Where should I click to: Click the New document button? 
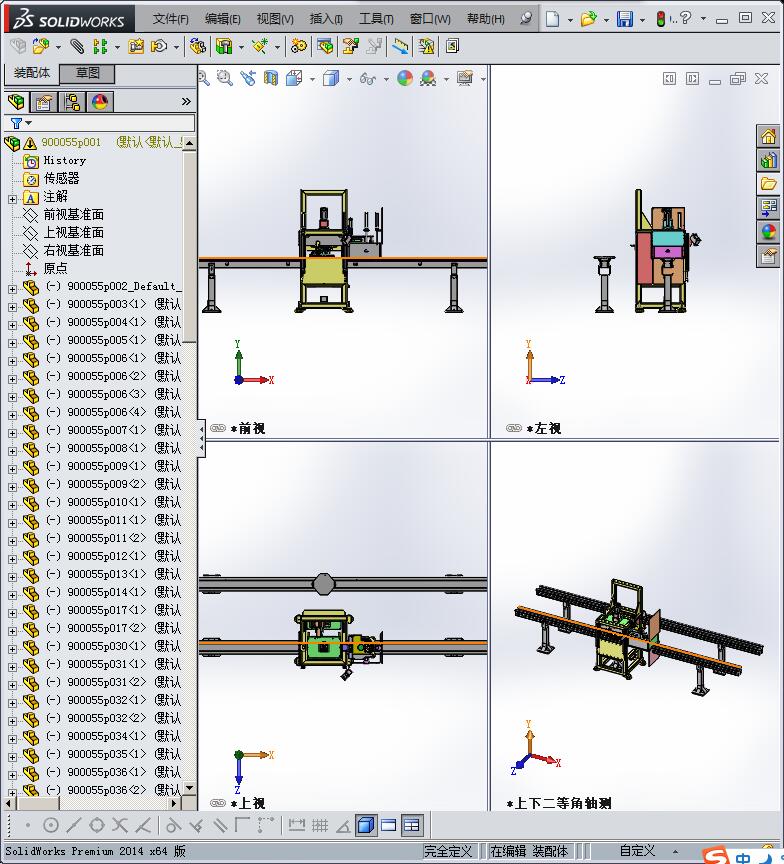[553, 19]
